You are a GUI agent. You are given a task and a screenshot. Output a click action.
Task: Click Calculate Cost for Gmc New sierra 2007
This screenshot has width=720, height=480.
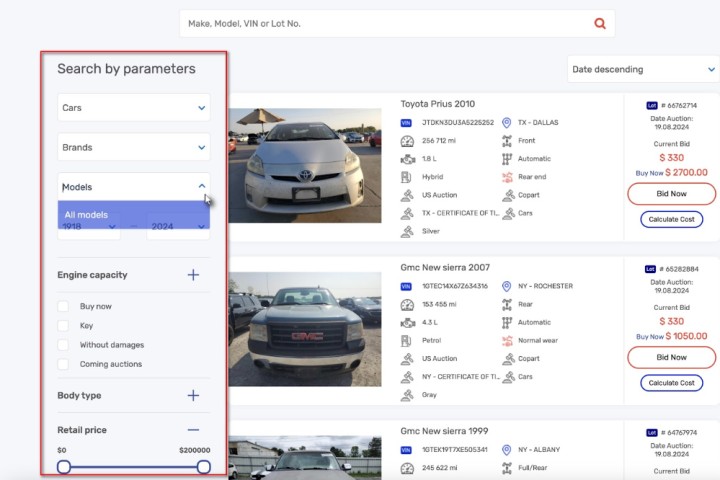point(671,383)
